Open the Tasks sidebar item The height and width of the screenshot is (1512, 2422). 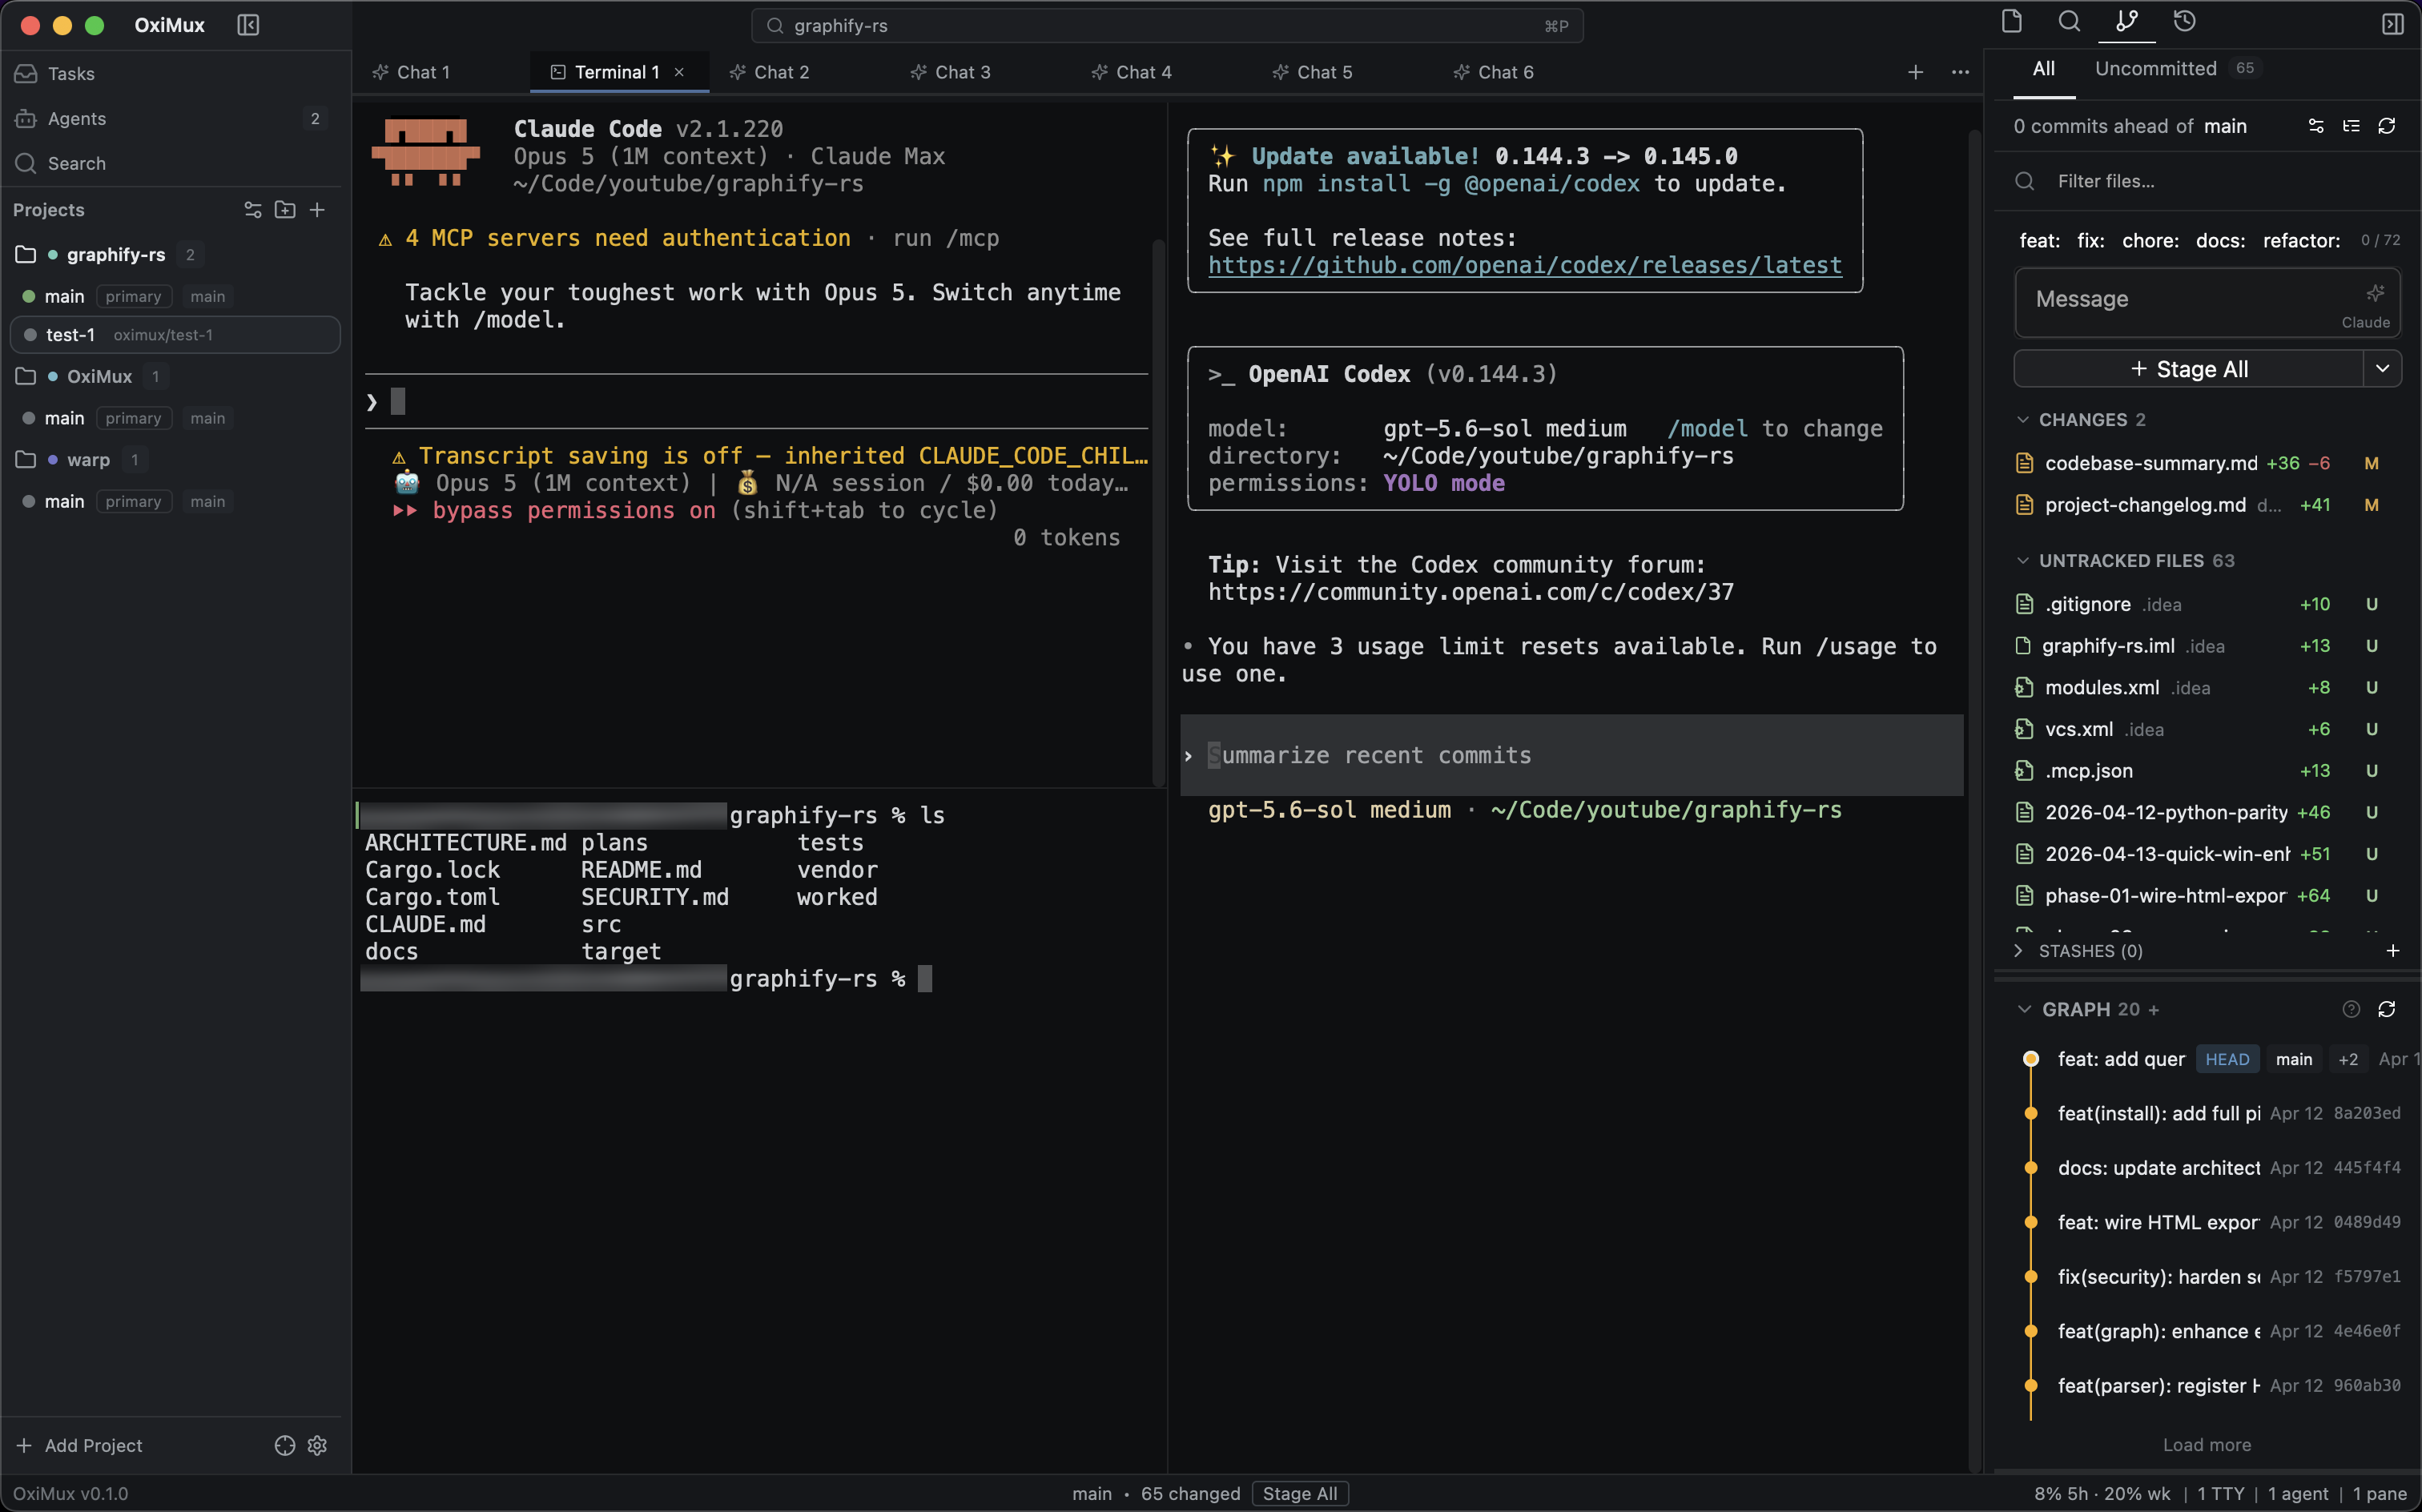click(x=71, y=74)
